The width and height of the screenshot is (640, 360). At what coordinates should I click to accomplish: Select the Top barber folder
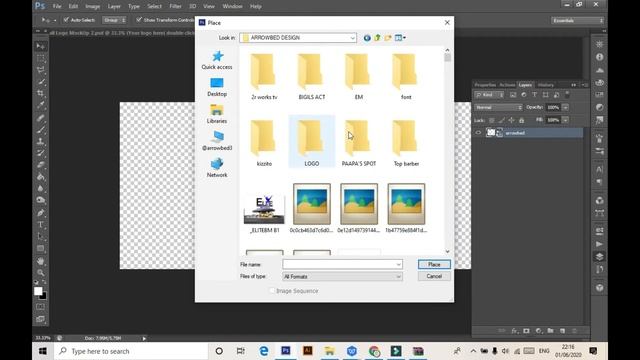(406, 142)
